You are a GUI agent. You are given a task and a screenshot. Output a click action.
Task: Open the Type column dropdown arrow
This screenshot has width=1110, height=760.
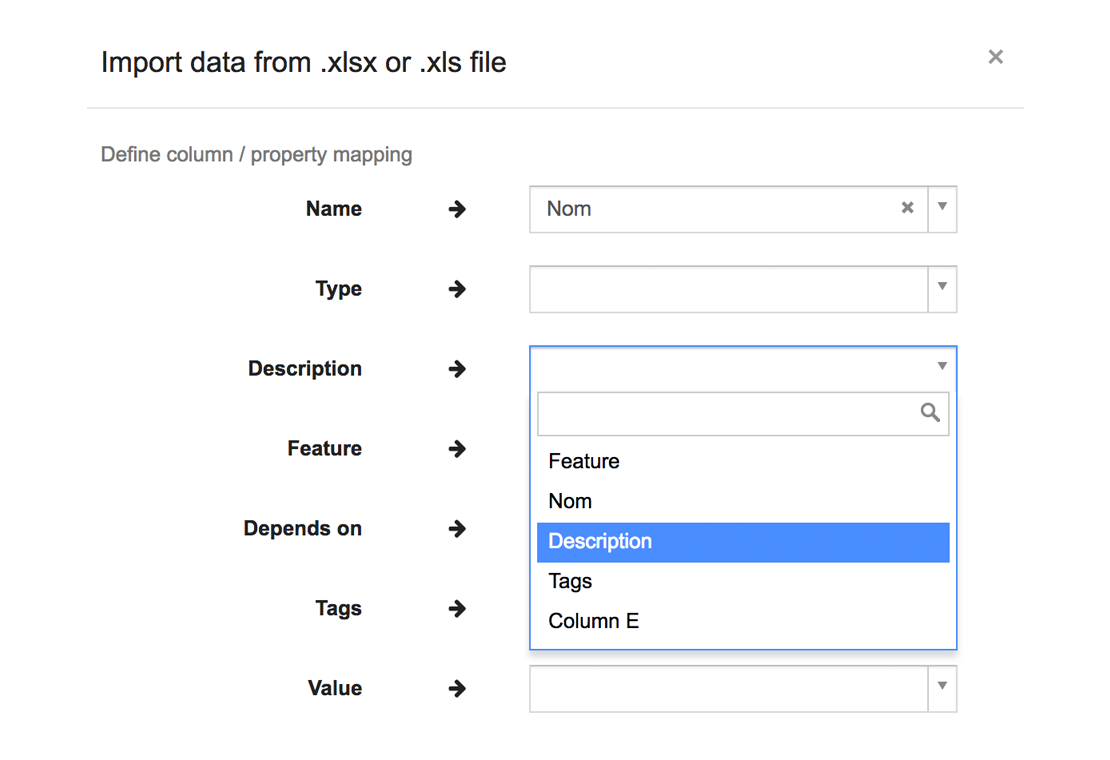[942, 289]
